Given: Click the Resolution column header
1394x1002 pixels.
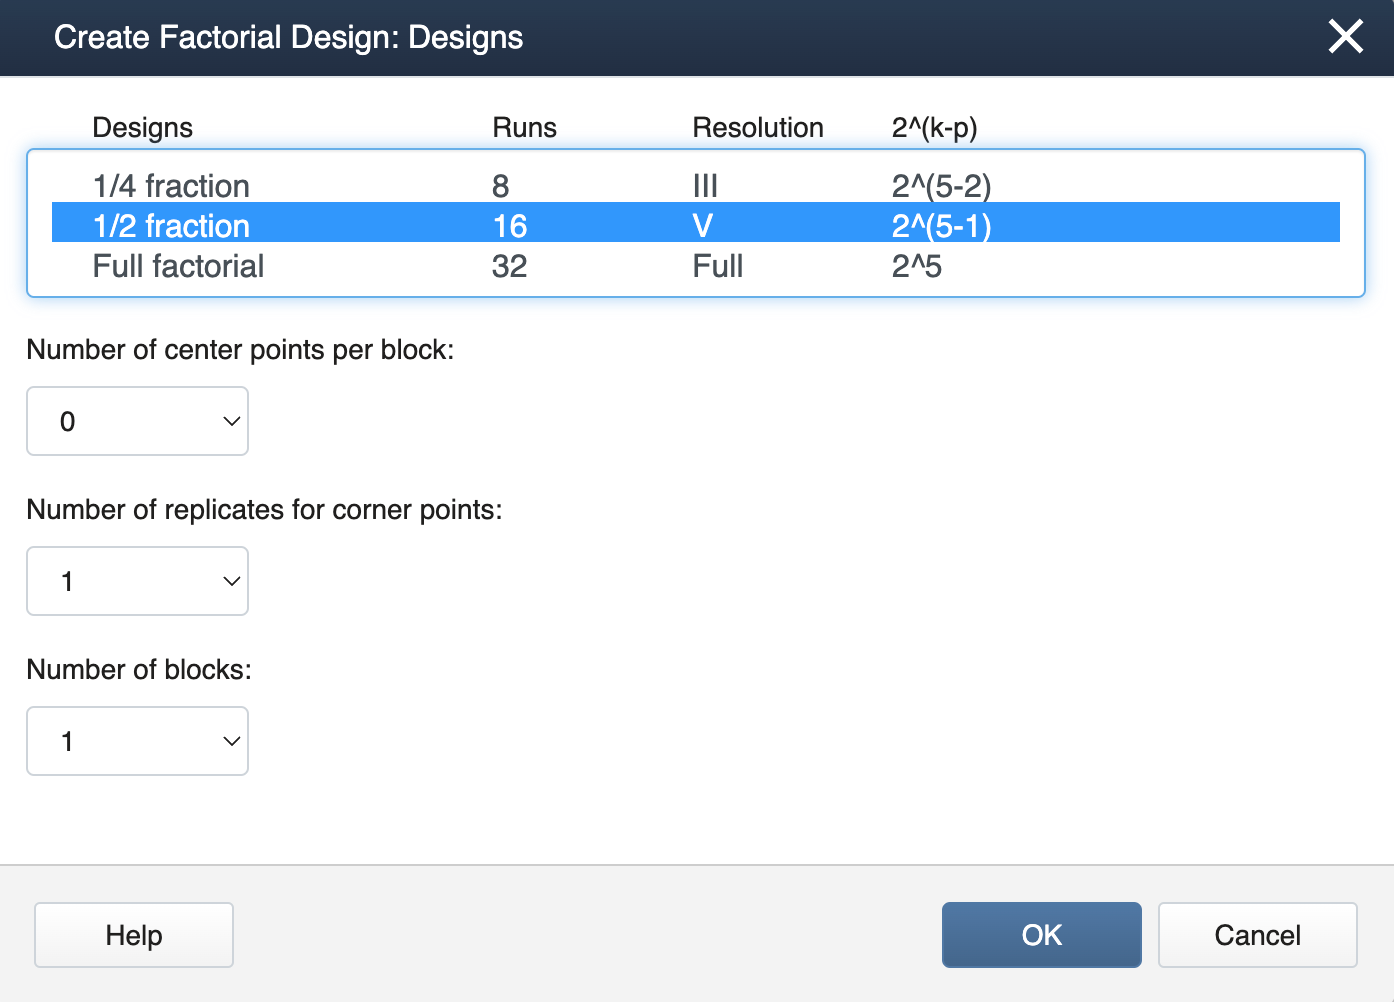Looking at the screenshot, I should tap(757, 128).
